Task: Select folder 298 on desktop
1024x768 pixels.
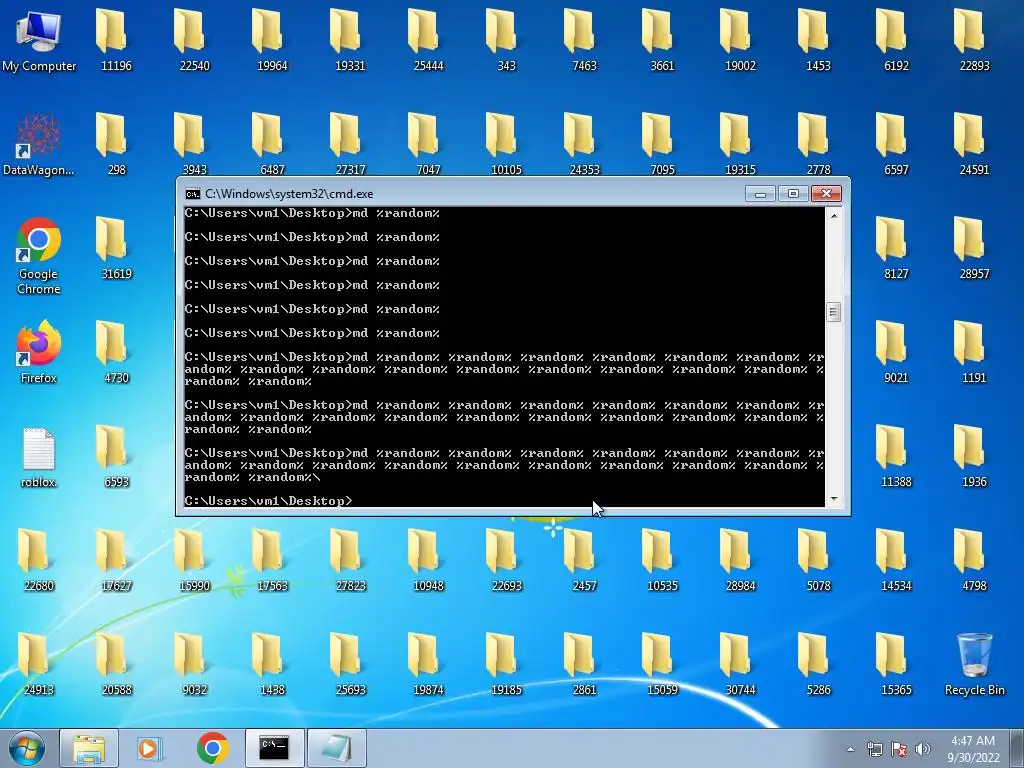Action: tap(116, 145)
